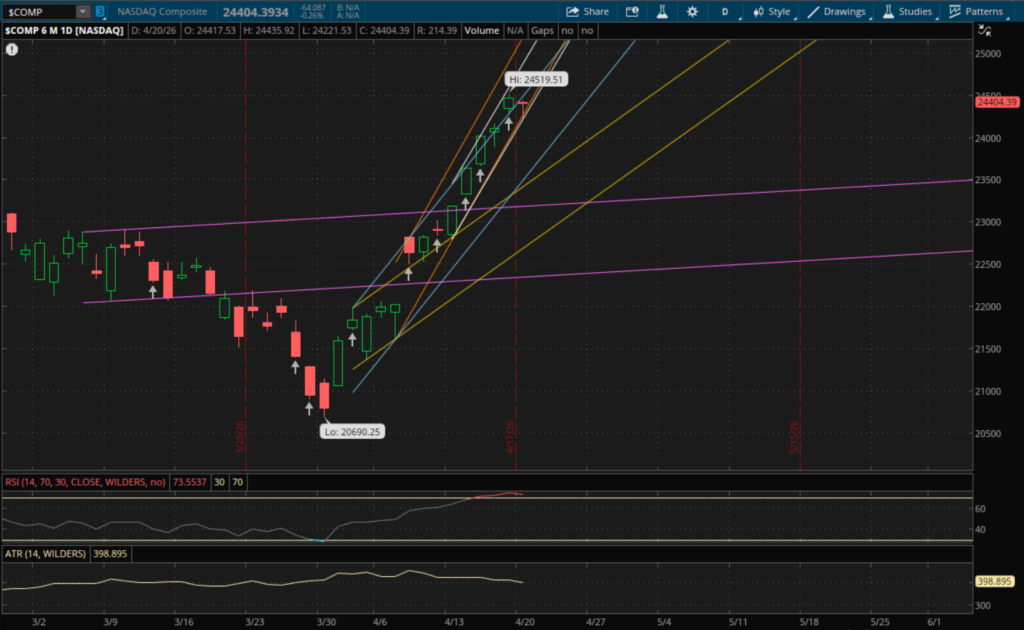Open chart settings via the gear icon
The height and width of the screenshot is (630, 1024).
(692, 12)
